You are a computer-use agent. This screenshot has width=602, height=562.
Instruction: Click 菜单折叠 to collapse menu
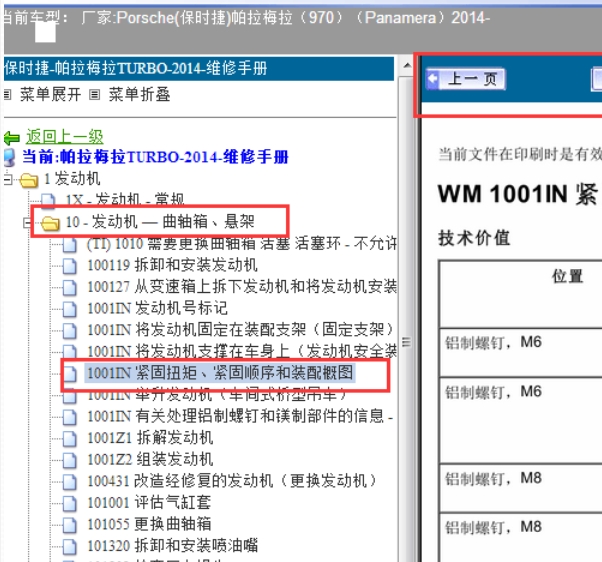coord(139,94)
